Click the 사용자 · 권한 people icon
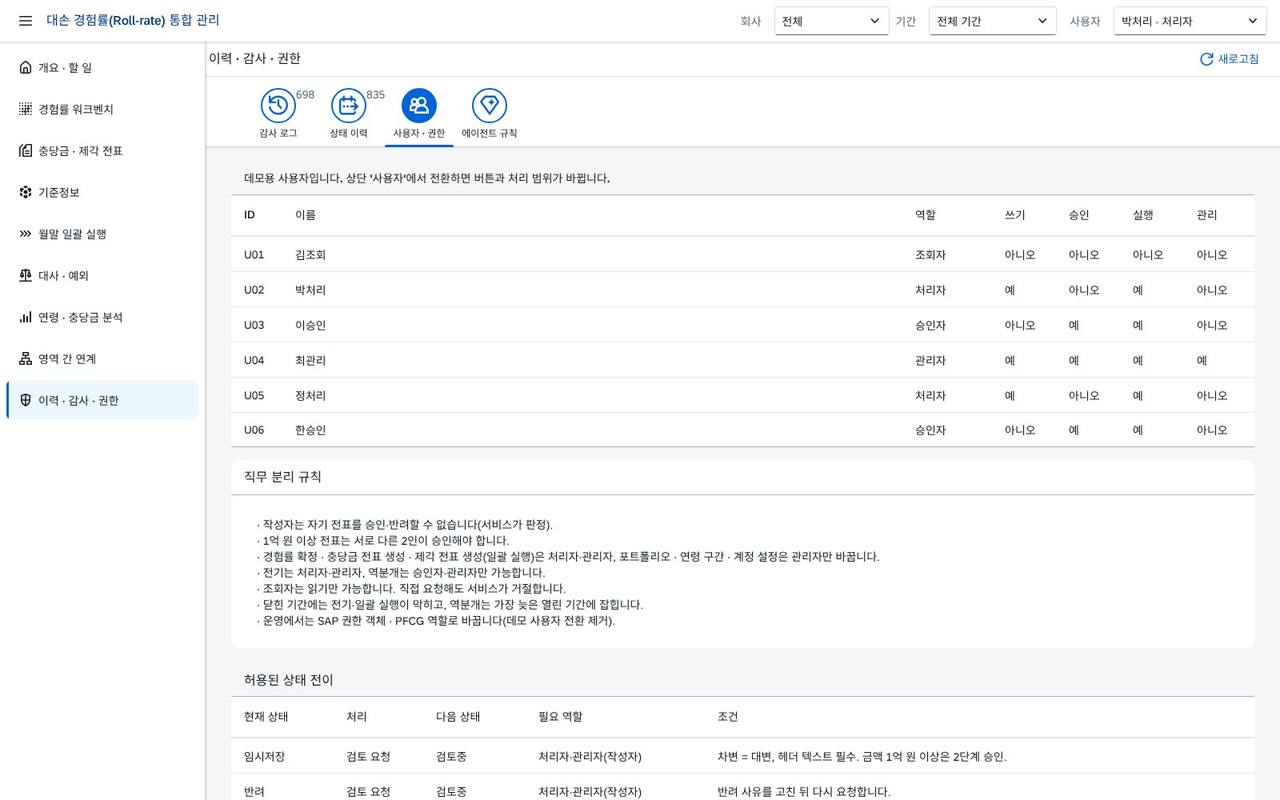The width and height of the screenshot is (1280, 800). [x=419, y=105]
